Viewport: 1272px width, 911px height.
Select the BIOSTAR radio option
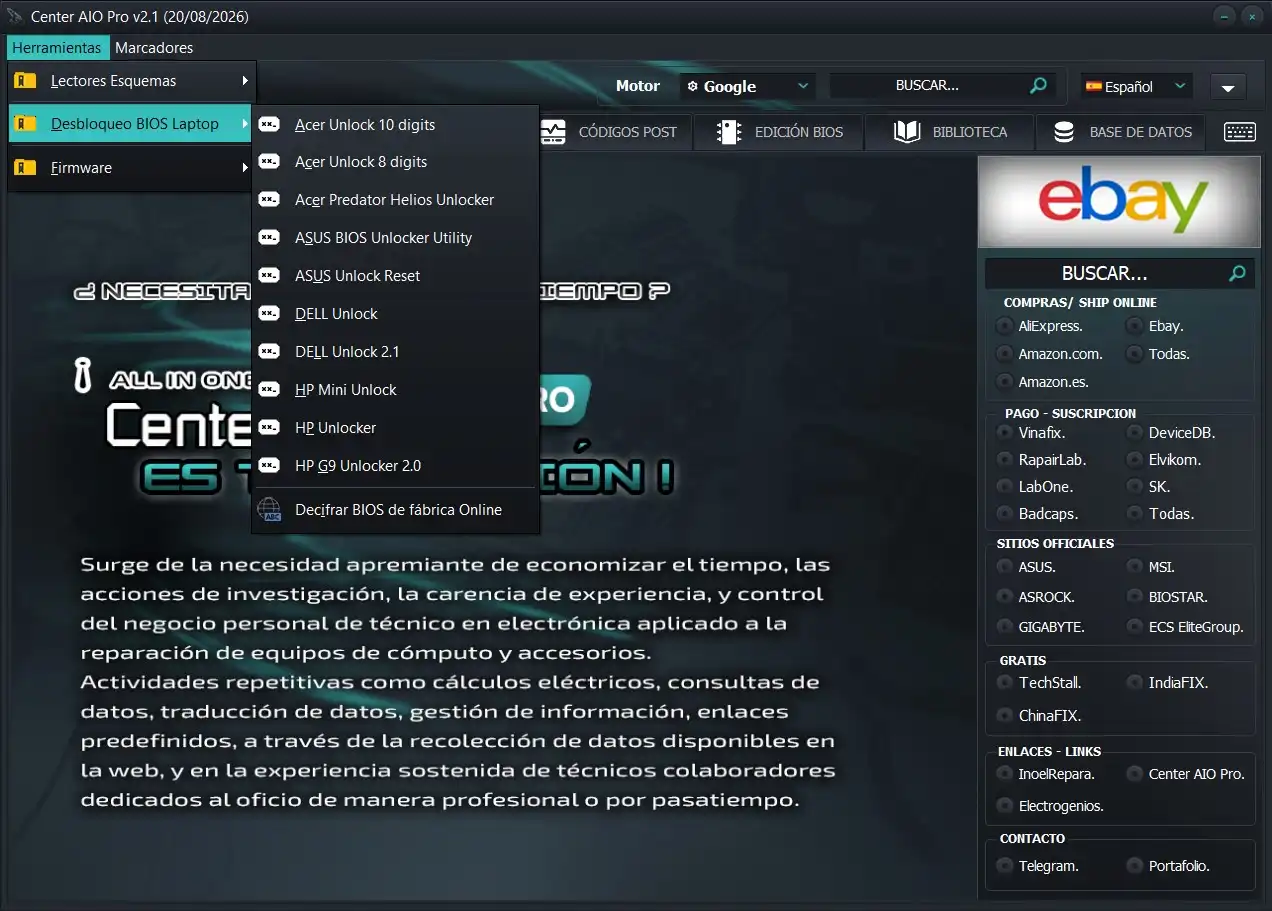tap(1134, 597)
